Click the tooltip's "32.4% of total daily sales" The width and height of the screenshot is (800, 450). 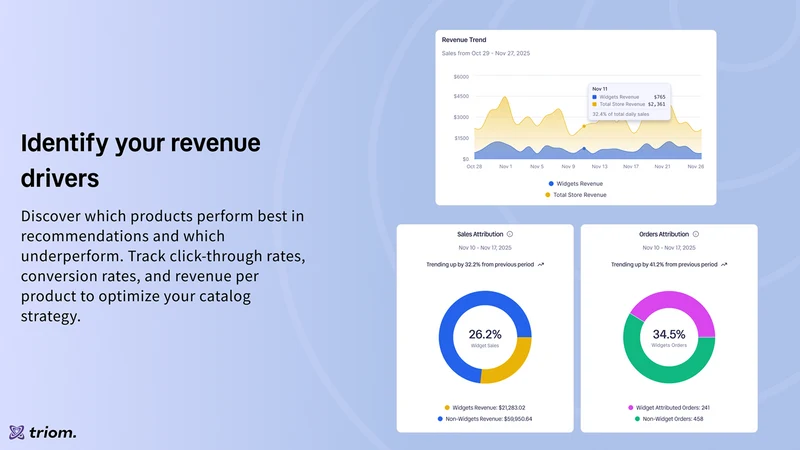click(620, 114)
